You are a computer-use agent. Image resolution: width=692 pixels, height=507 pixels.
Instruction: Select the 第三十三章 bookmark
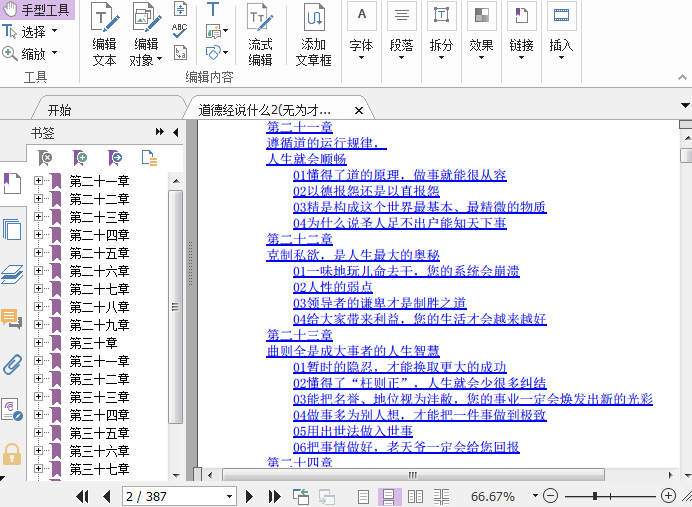(99, 397)
